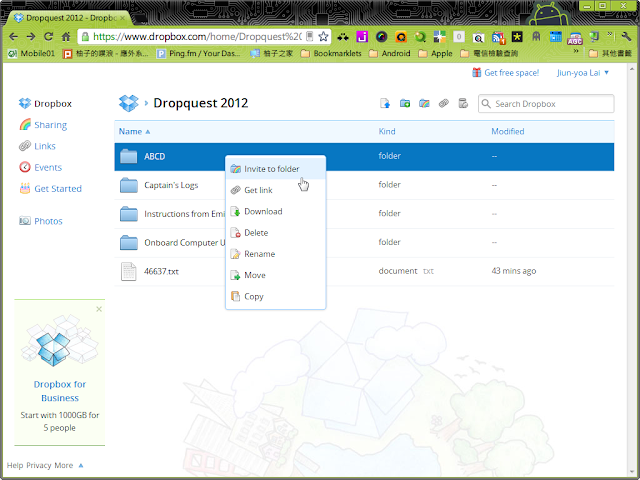Viewport: 640px width, 480px height.
Task: Choose Download from context menu
Action: pyautogui.click(x=276, y=211)
